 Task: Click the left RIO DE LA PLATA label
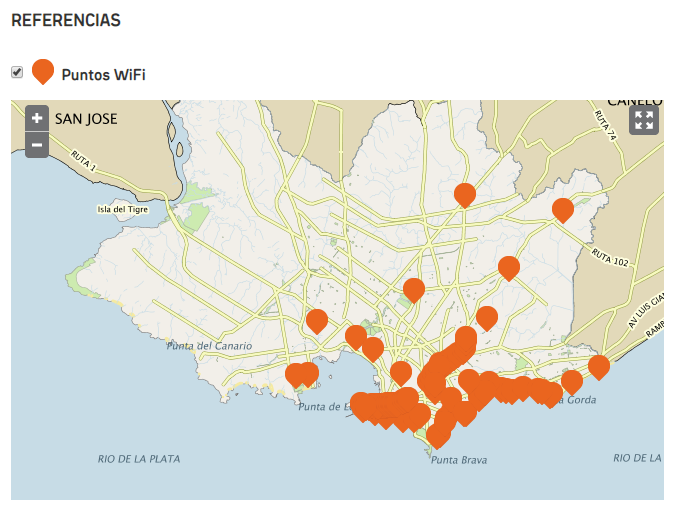coord(139,459)
